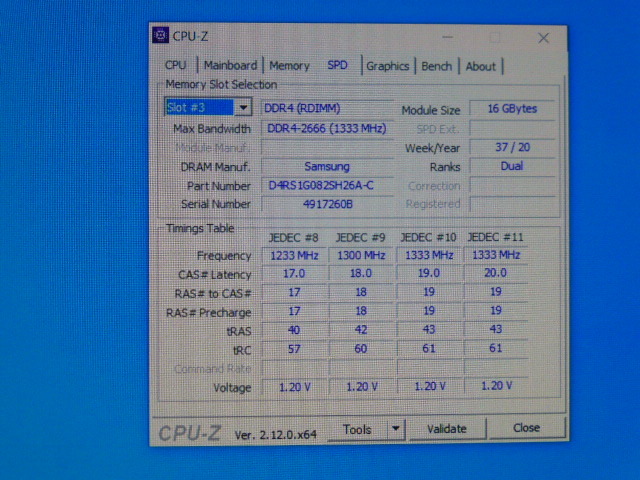Click the Dual ranks value
This screenshot has height=480, width=640.
pos(512,166)
